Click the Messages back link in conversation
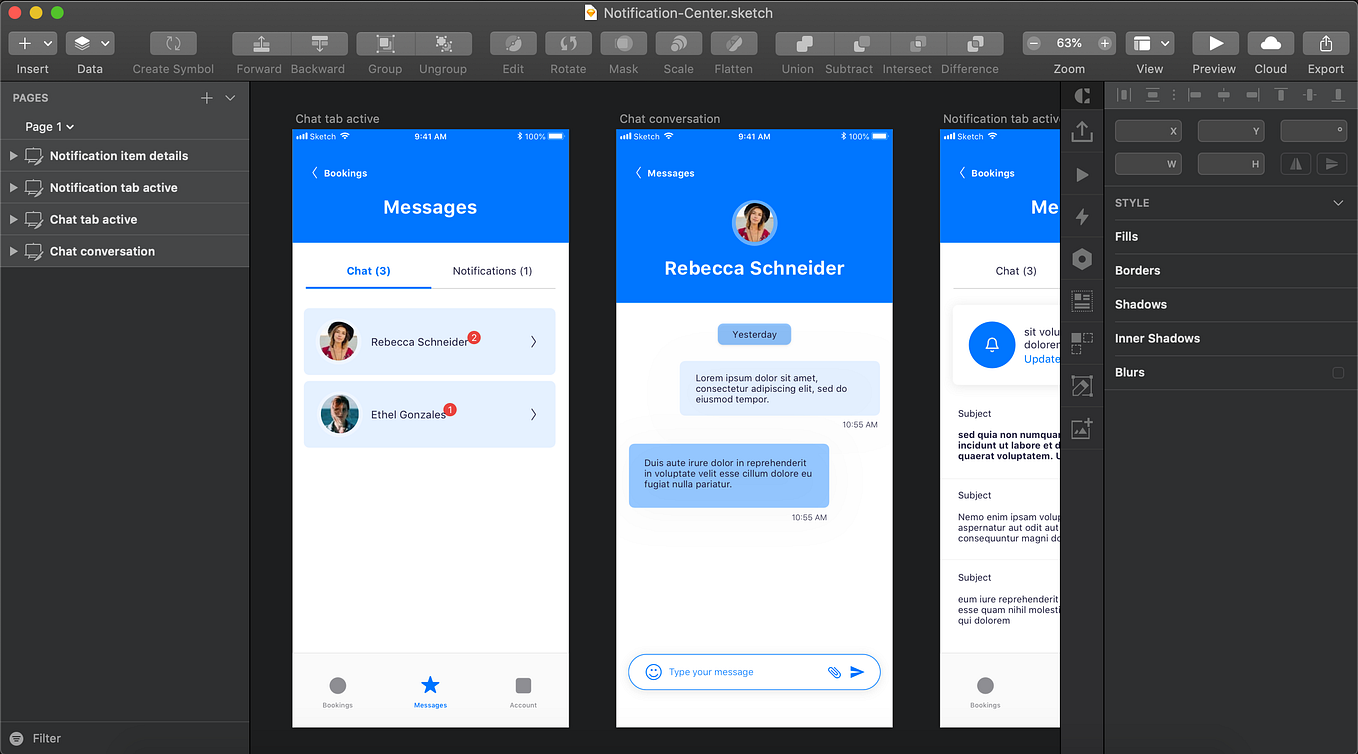 pyautogui.click(x=665, y=173)
